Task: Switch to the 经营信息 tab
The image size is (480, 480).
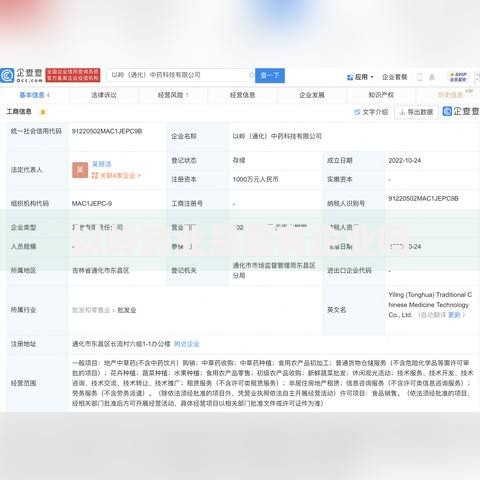Action: click(242, 95)
